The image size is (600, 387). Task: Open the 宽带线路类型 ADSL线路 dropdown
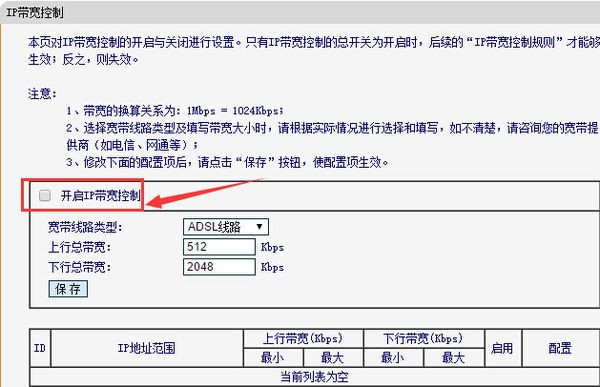point(226,227)
